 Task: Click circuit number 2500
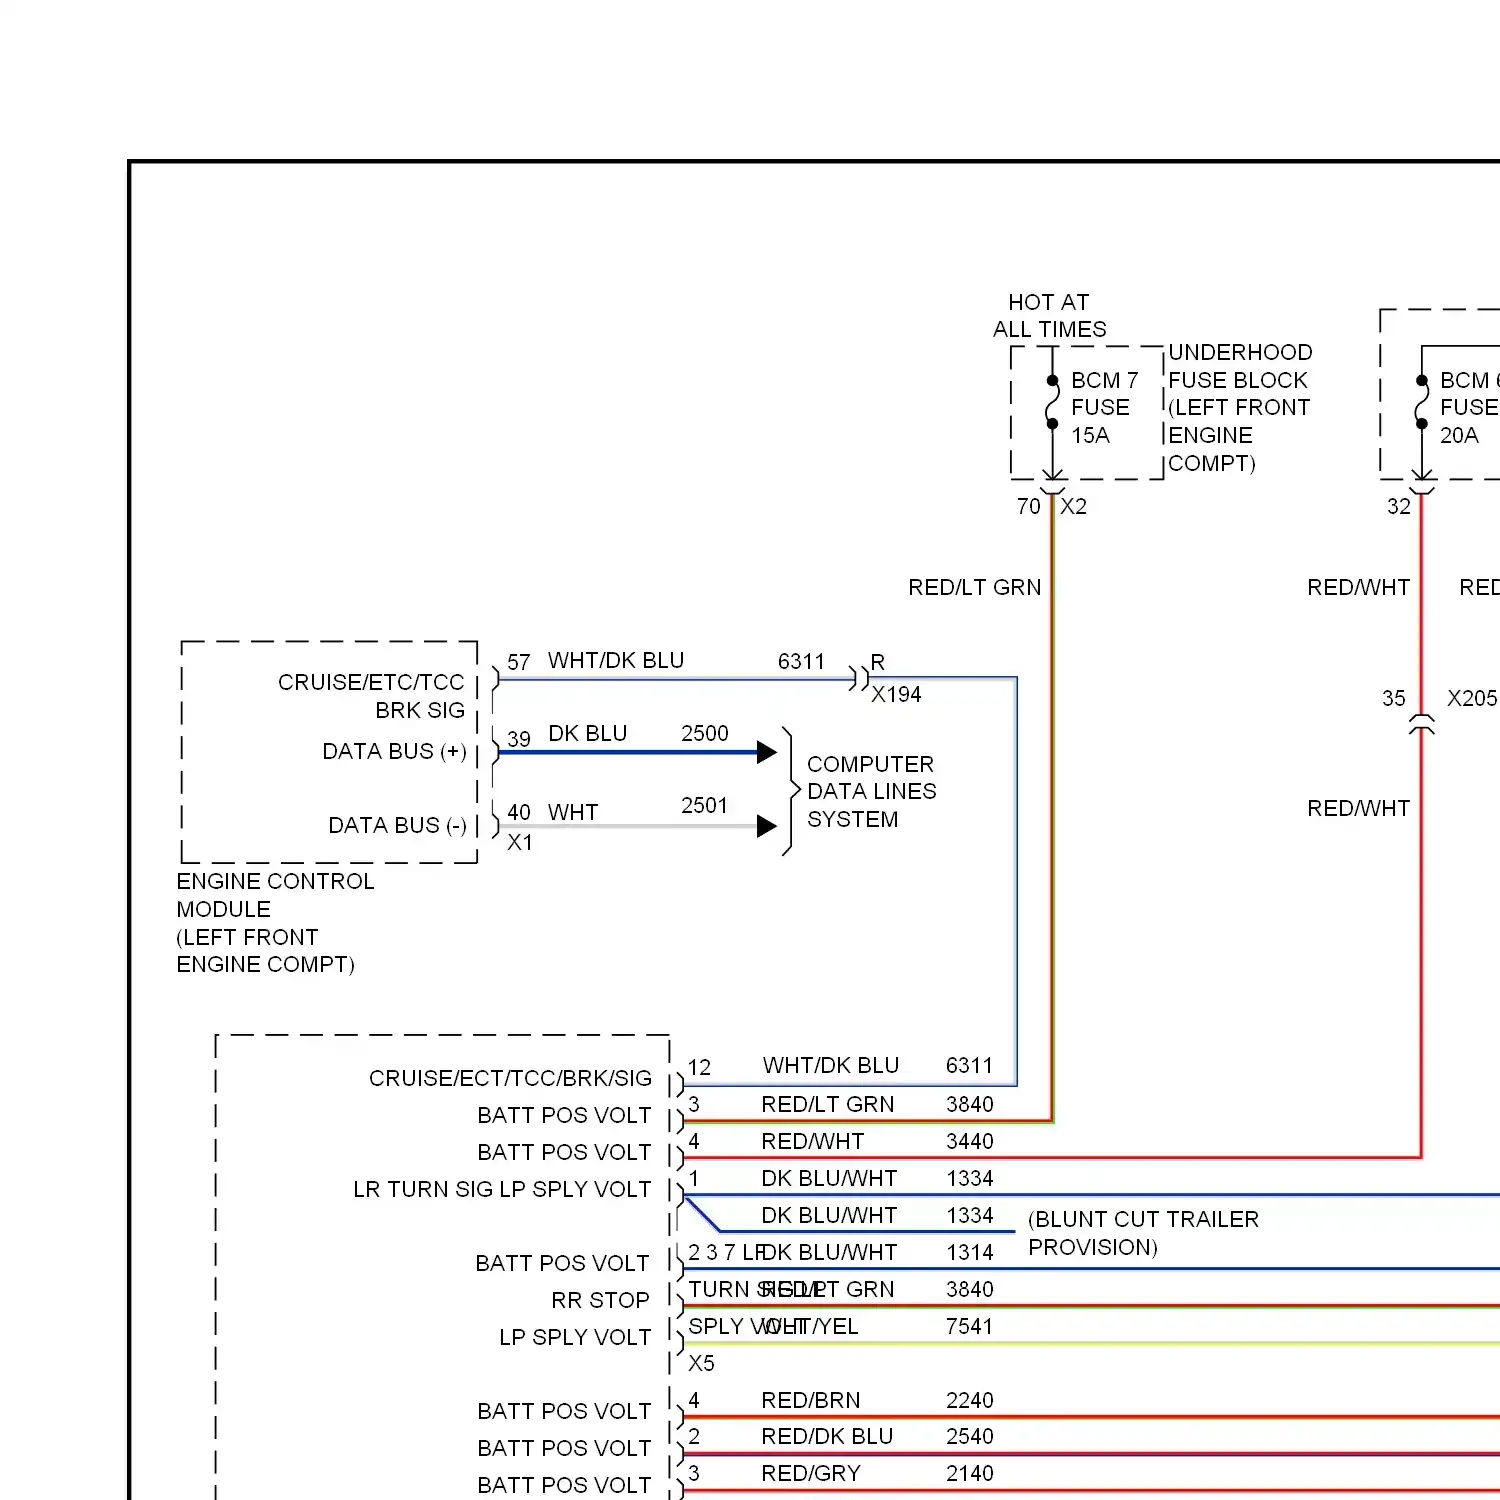click(704, 733)
